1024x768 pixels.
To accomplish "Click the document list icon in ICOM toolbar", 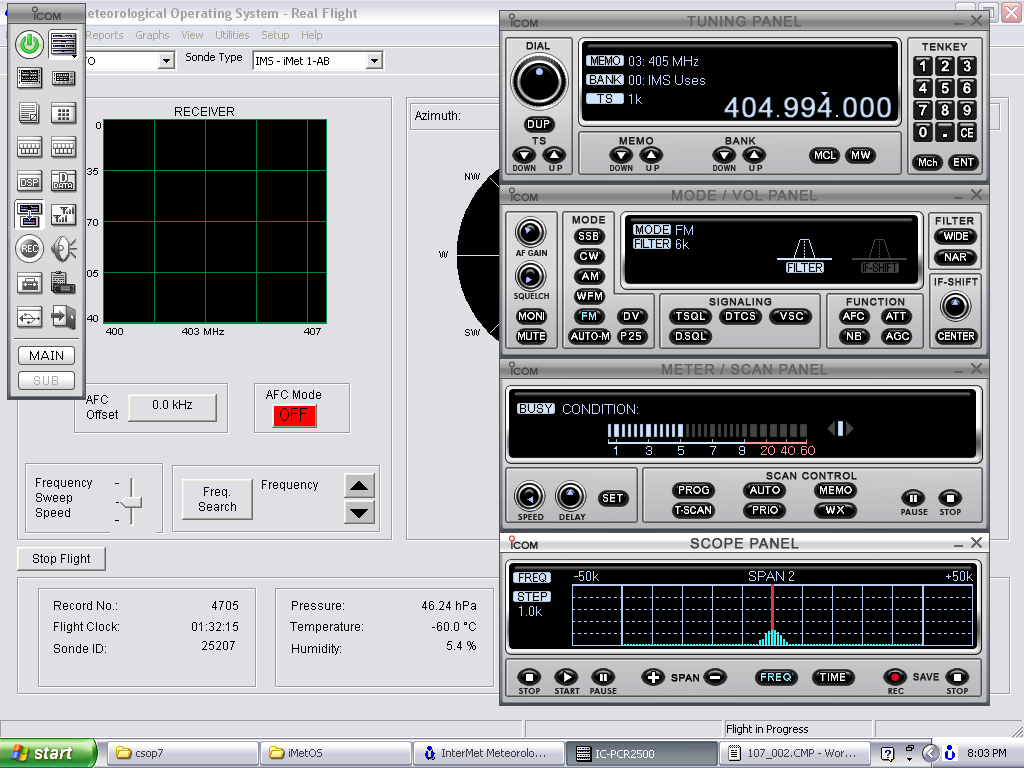I will coord(29,114).
